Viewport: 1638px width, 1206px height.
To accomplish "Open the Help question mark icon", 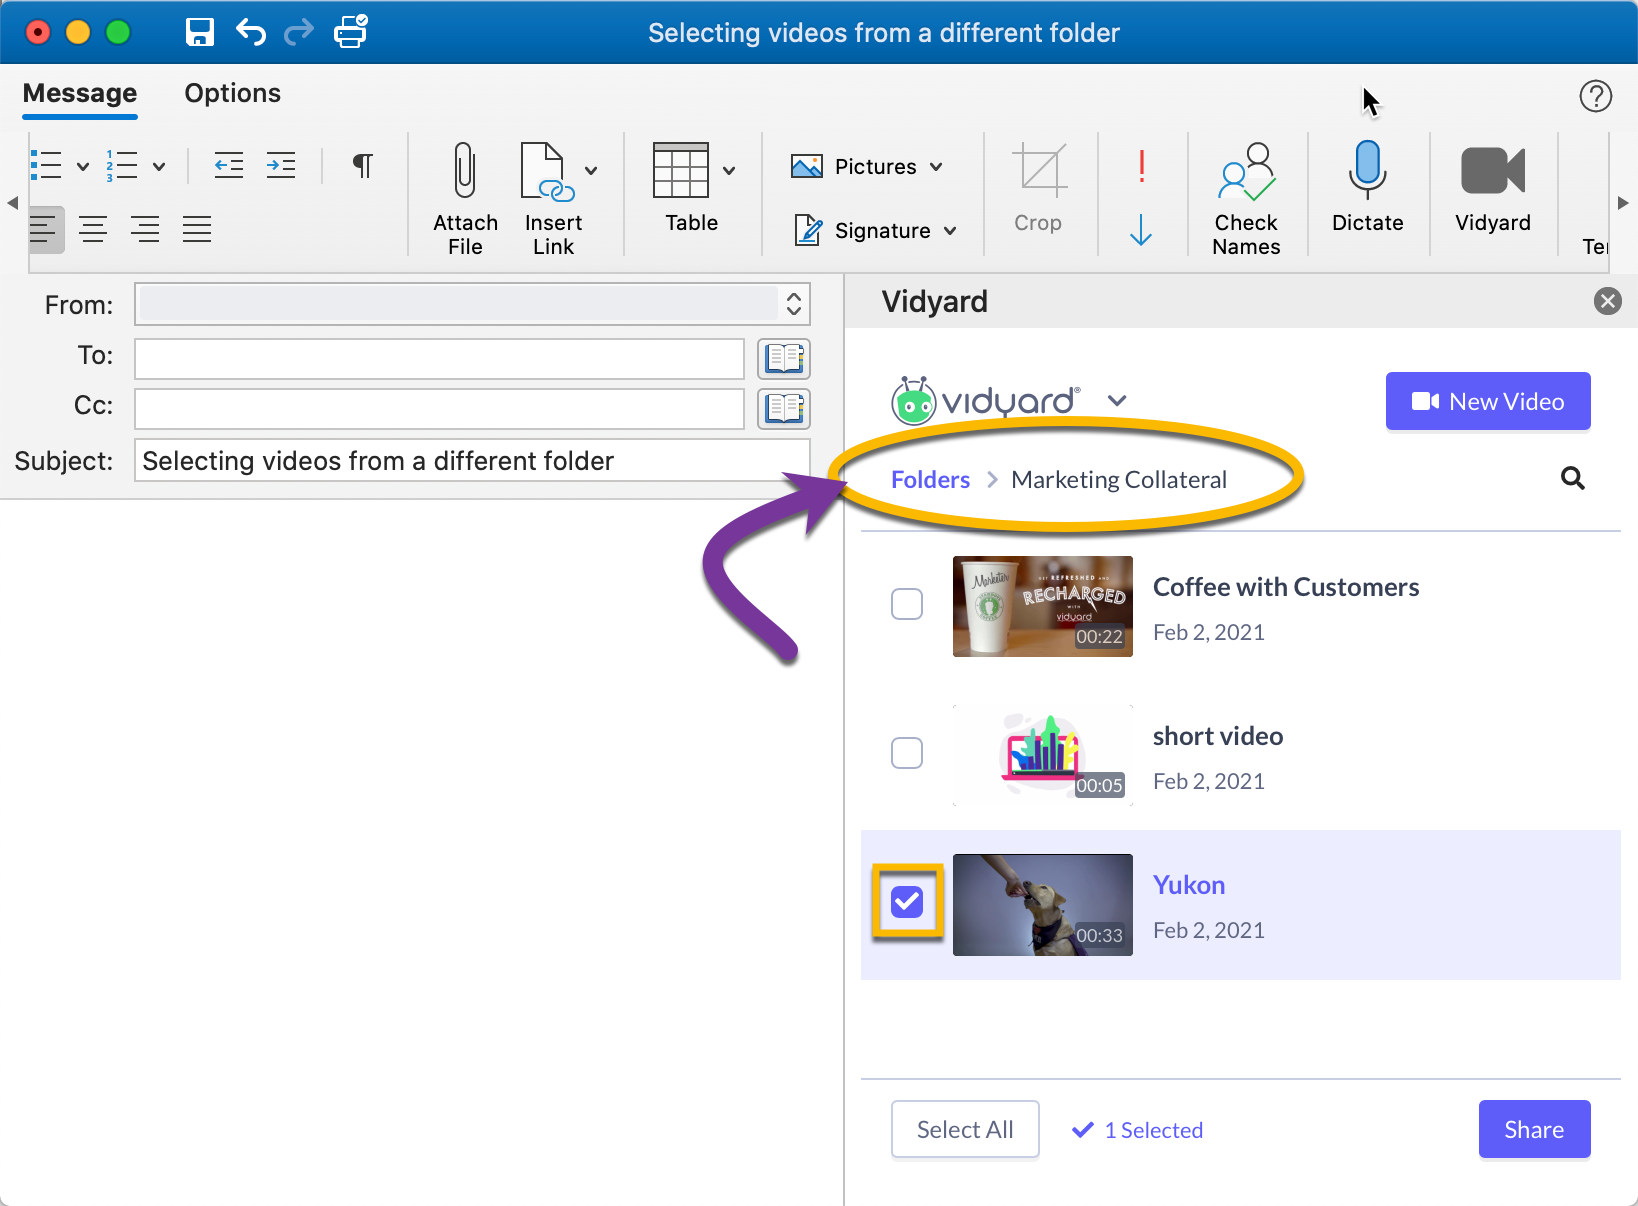I will (x=1595, y=96).
